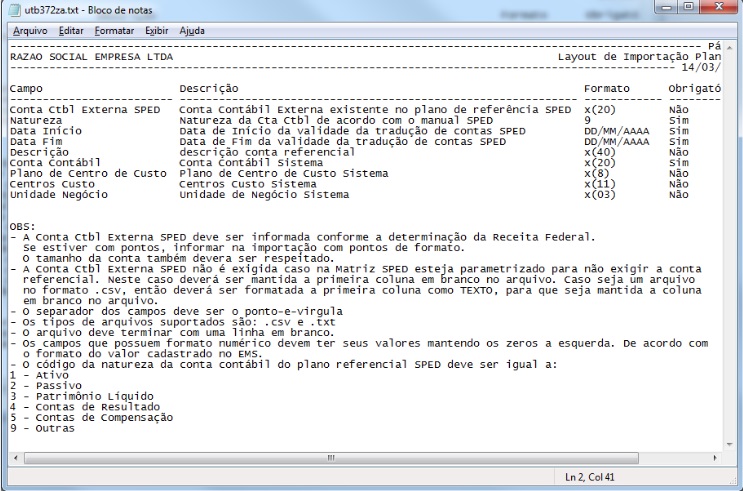Click the Notepad document icon in title bar
Screen dimensions: 743x491
tap(15, 10)
